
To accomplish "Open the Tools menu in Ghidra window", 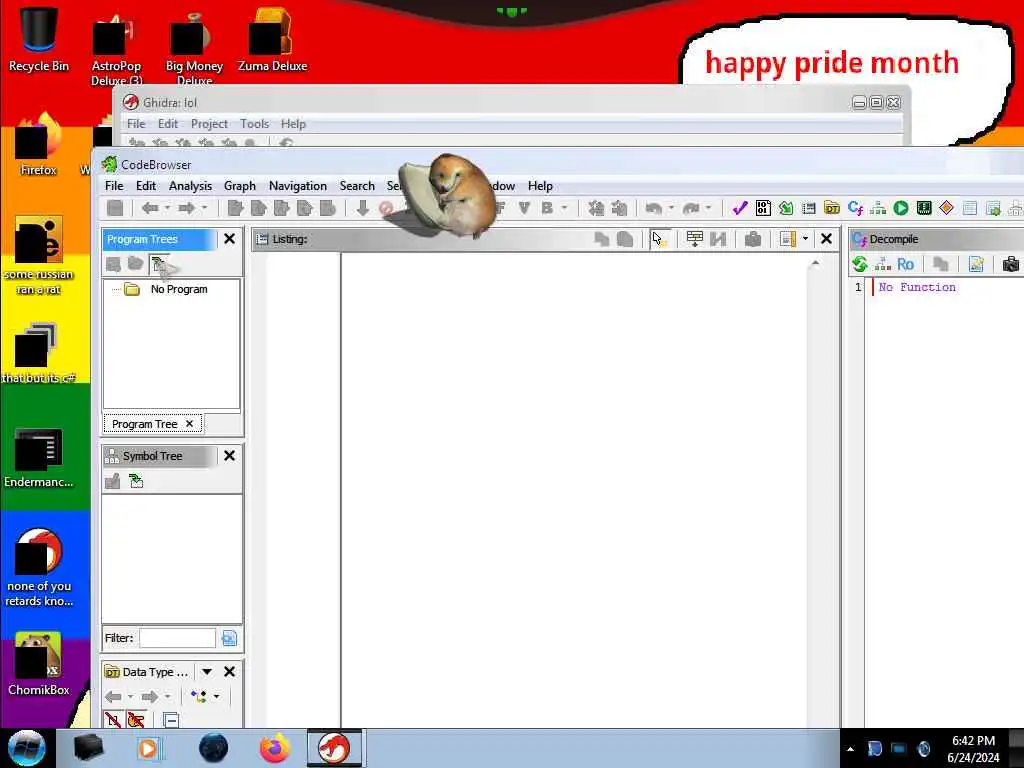I will pyautogui.click(x=254, y=123).
